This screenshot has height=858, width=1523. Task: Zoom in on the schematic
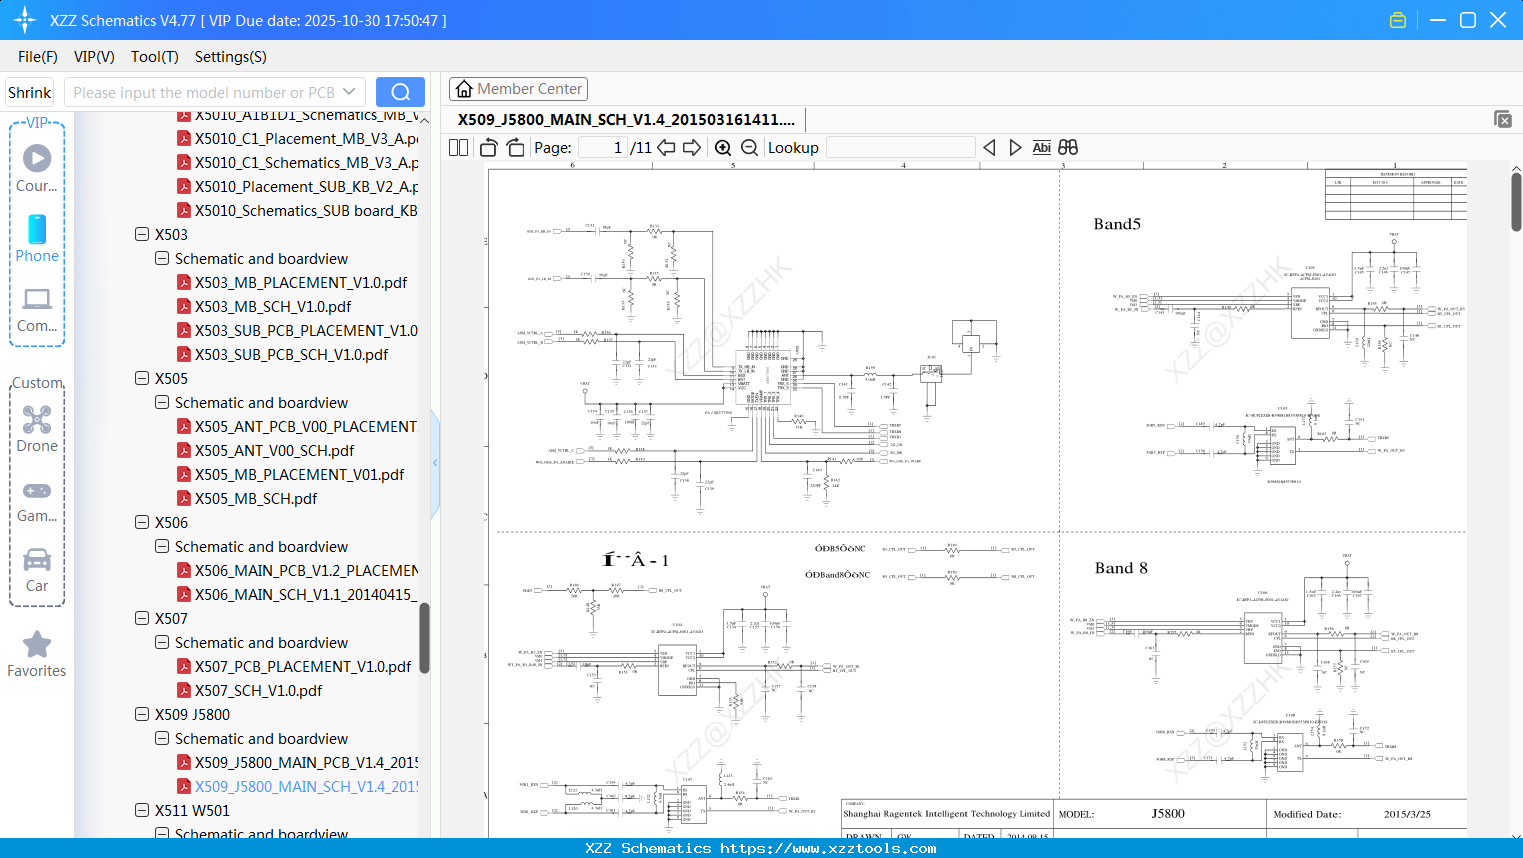point(723,147)
